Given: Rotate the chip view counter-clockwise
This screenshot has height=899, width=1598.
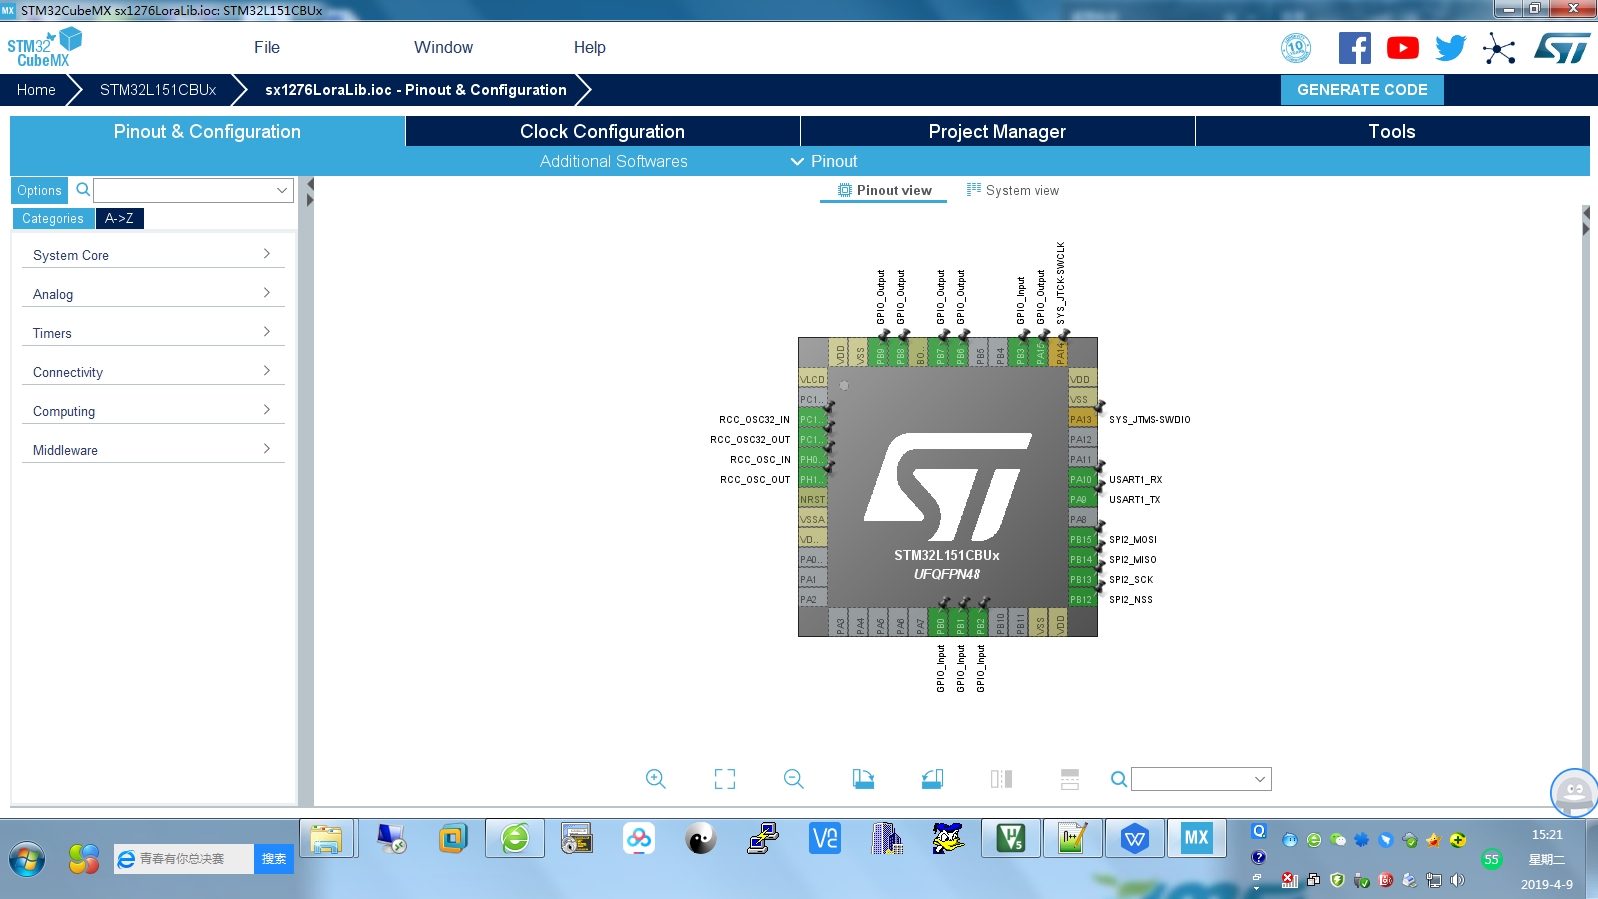Looking at the screenshot, I should (x=932, y=779).
